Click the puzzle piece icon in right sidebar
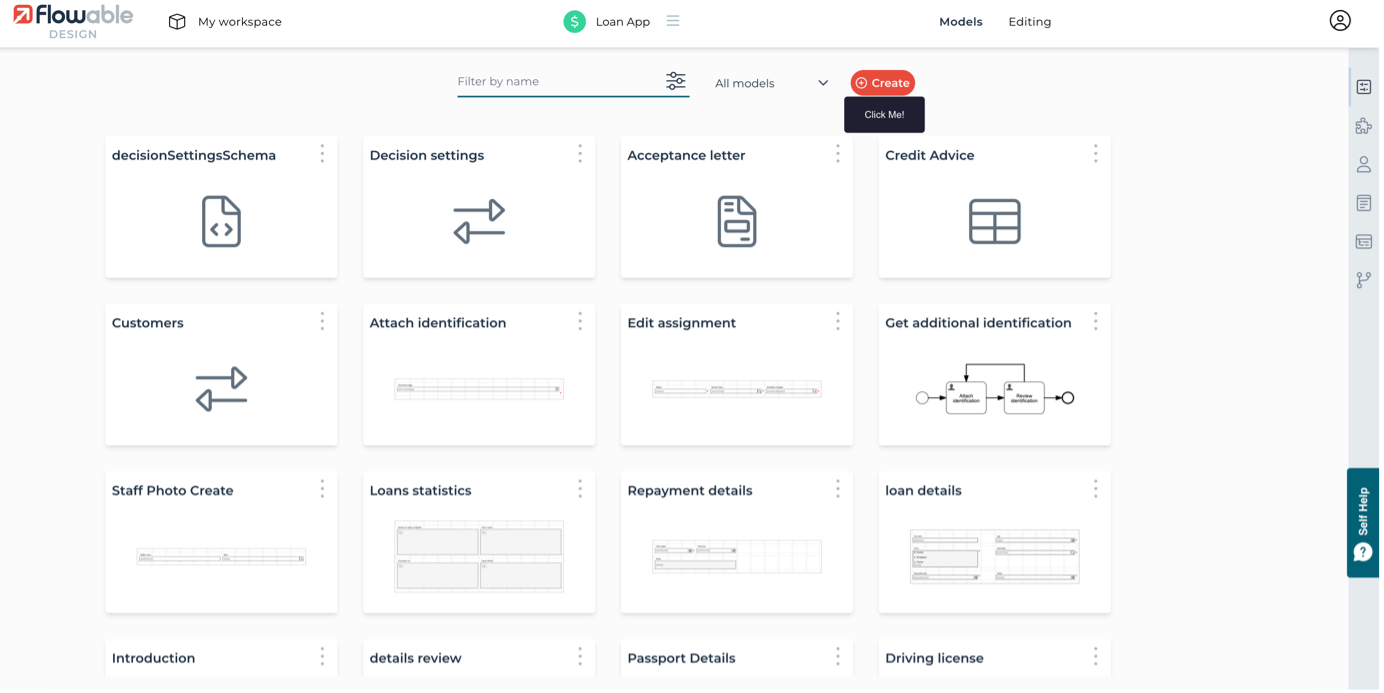The height and width of the screenshot is (693, 1384). coord(1363,125)
